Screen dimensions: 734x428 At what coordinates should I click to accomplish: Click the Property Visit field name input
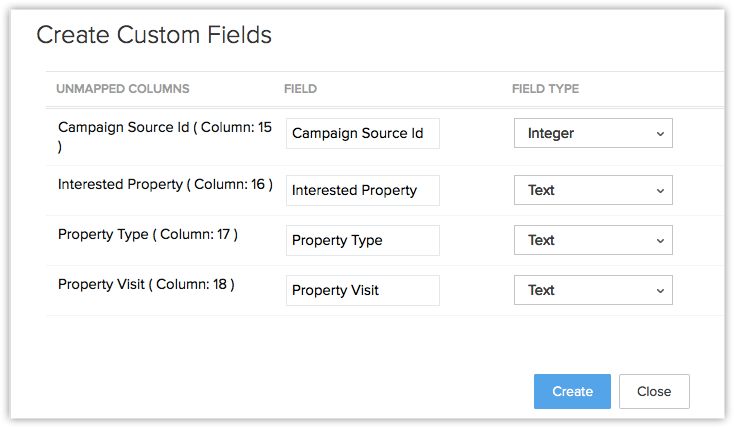362,290
